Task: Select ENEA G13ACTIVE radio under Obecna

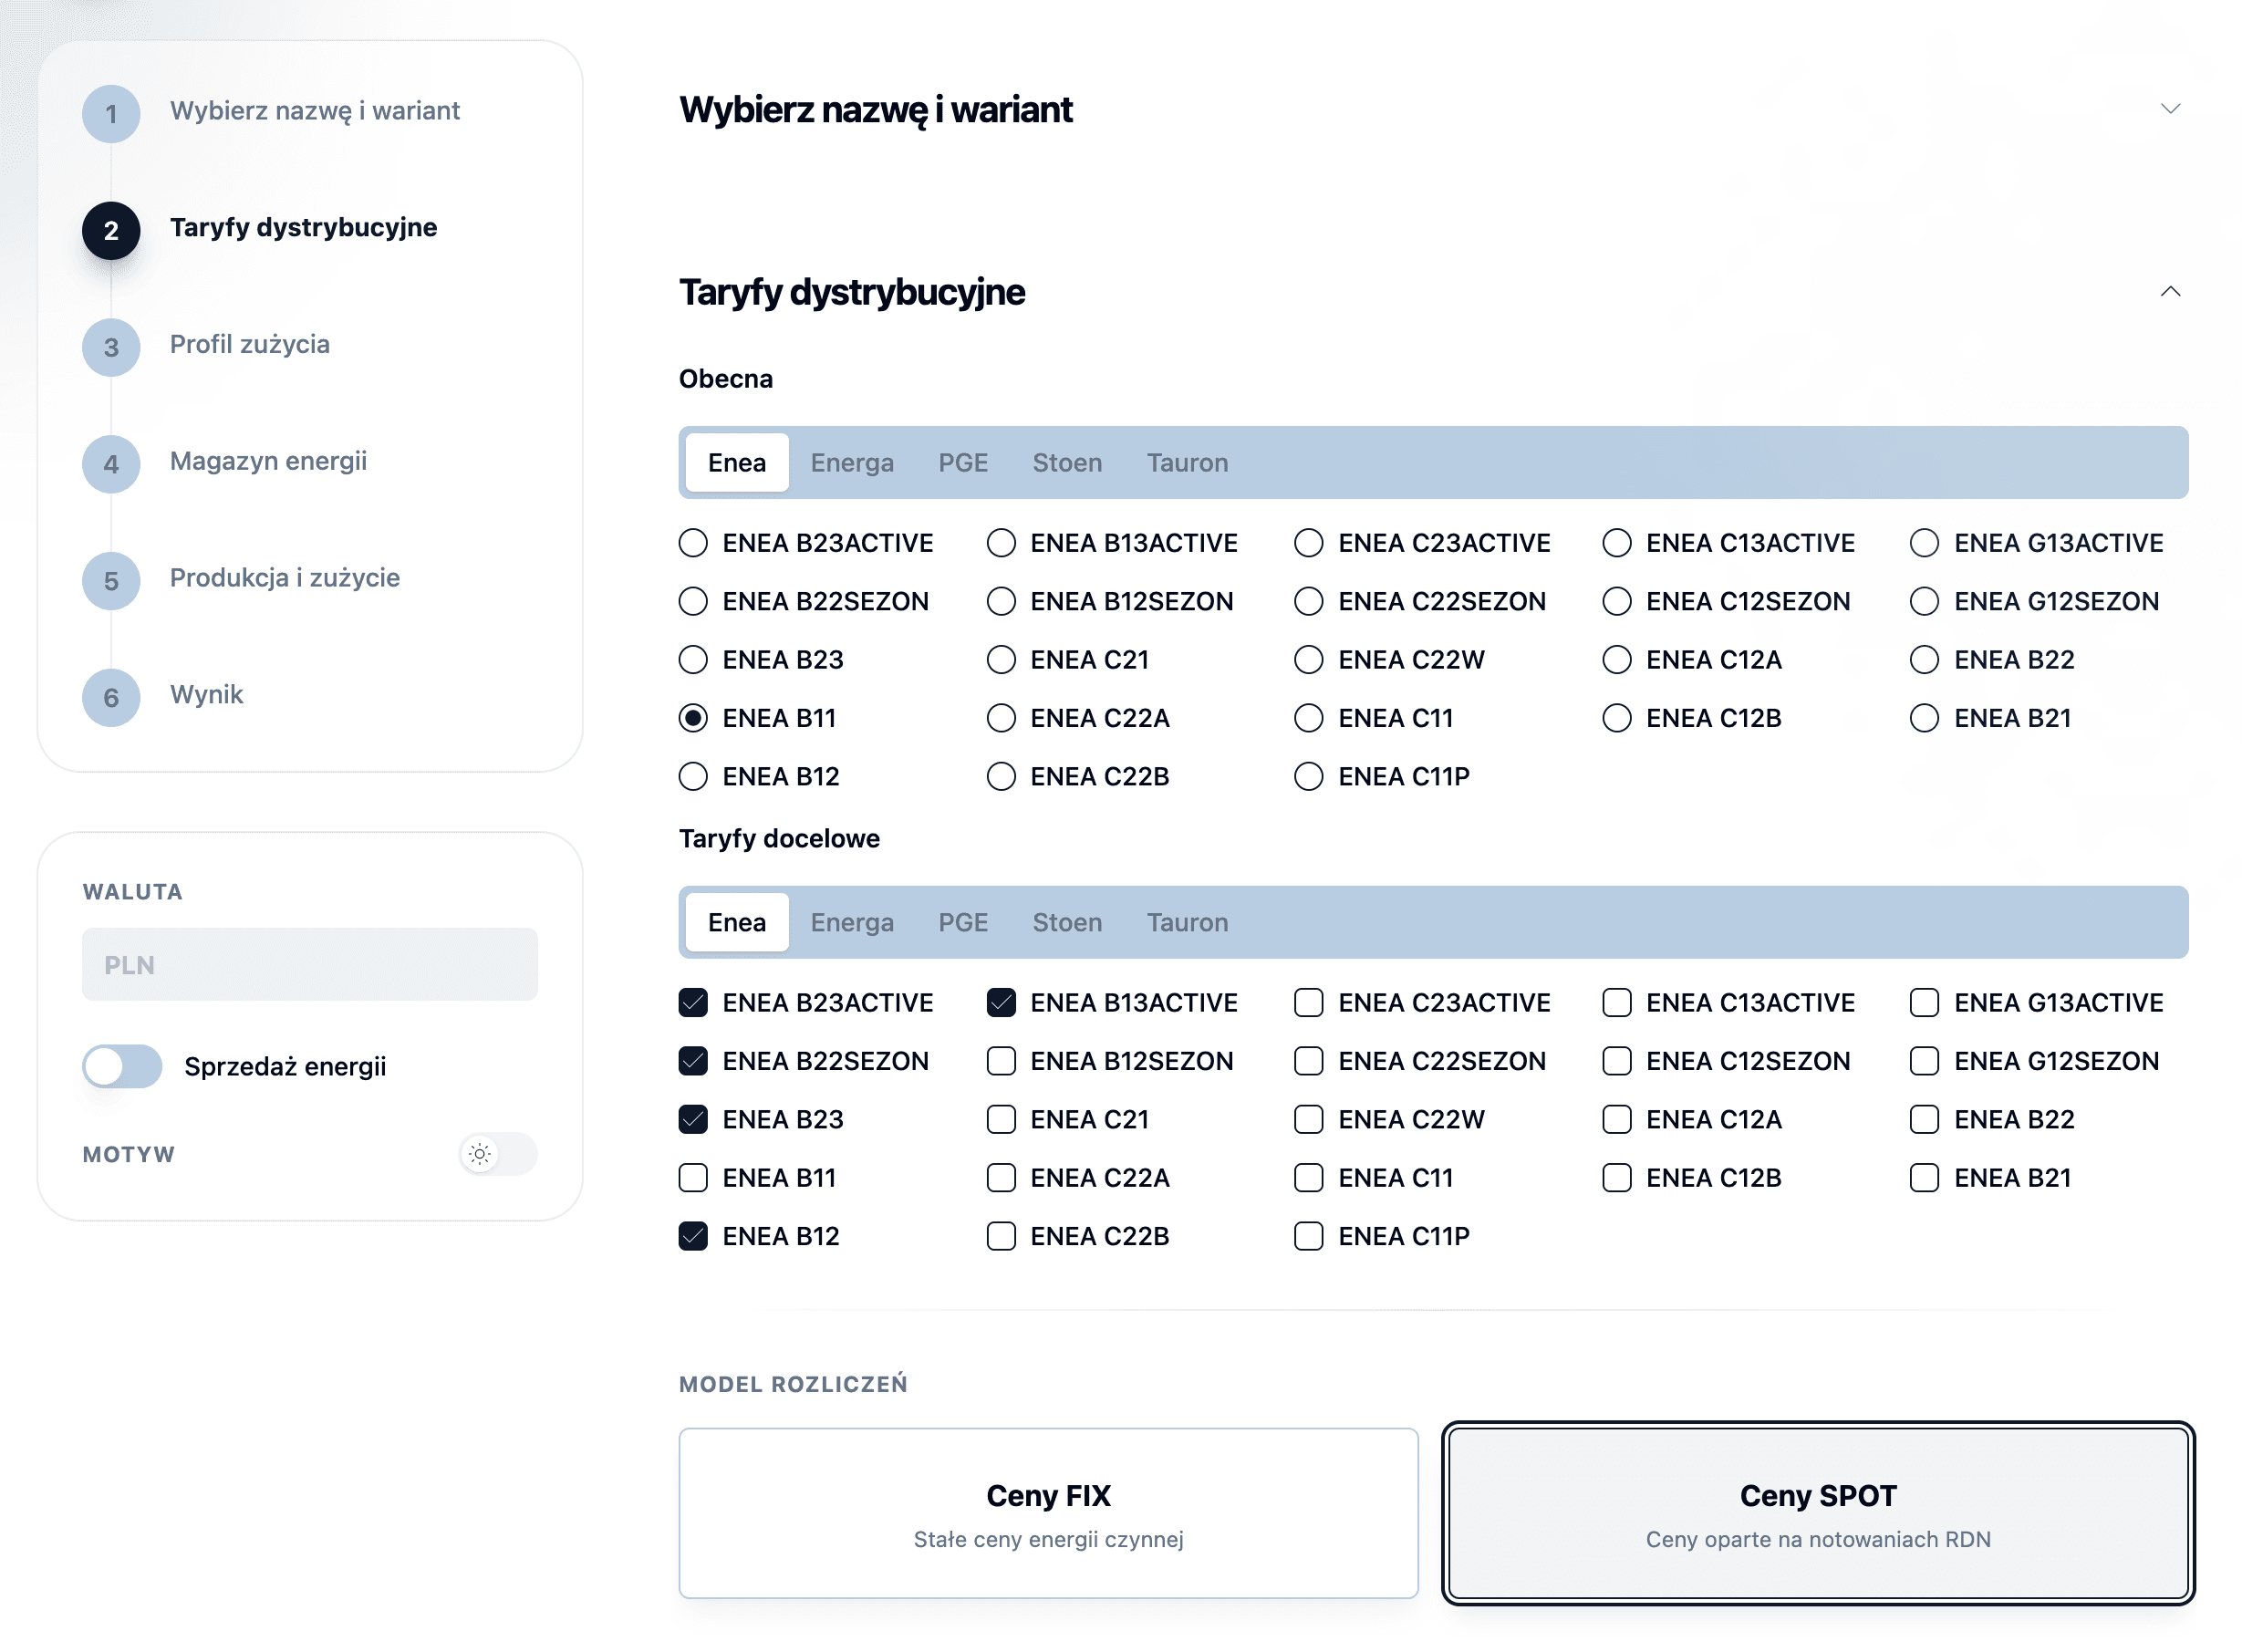Action: click(1924, 543)
